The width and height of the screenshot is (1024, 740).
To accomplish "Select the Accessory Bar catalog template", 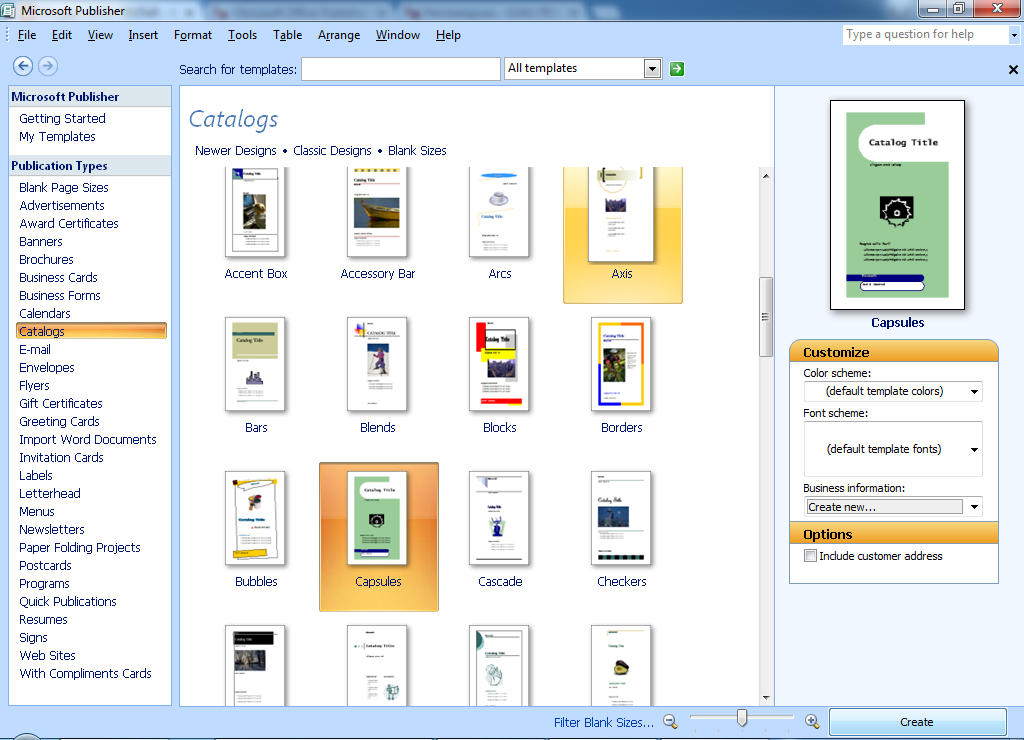I will [377, 224].
